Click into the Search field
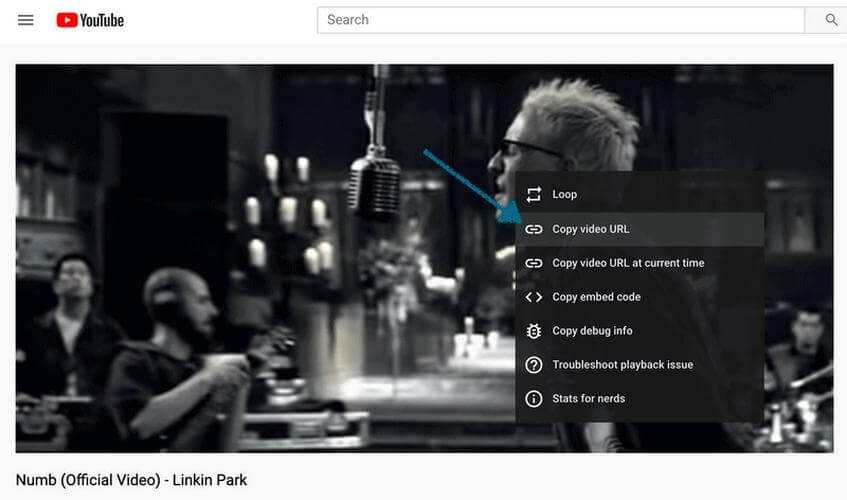Viewport: 847px width, 500px height. 561,20
